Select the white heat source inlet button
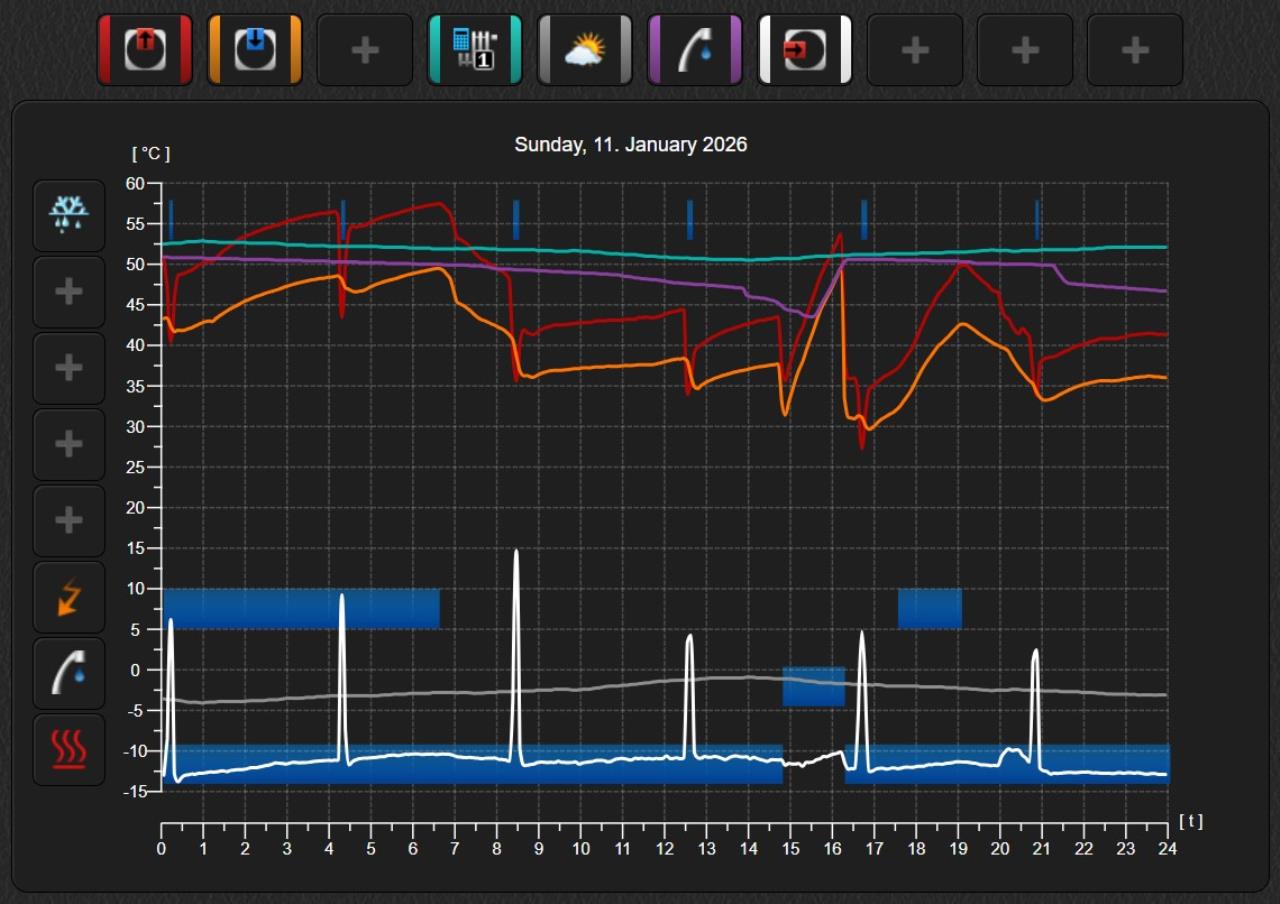This screenshot has width=1280, height=904. (805, 50)
